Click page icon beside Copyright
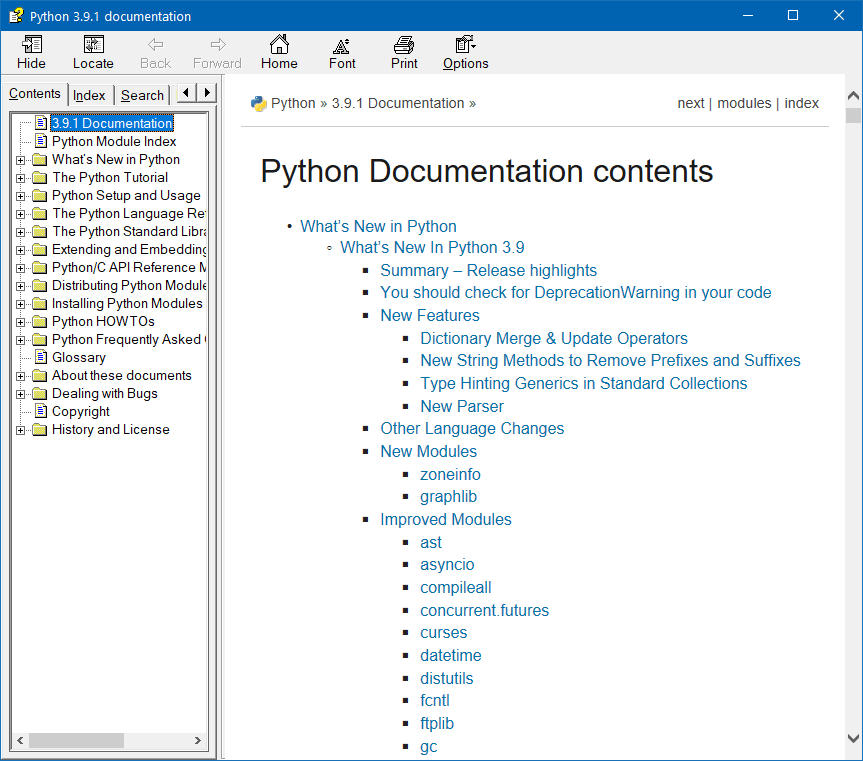The width and height of the screenshot is (863, 761). point(41,410)
